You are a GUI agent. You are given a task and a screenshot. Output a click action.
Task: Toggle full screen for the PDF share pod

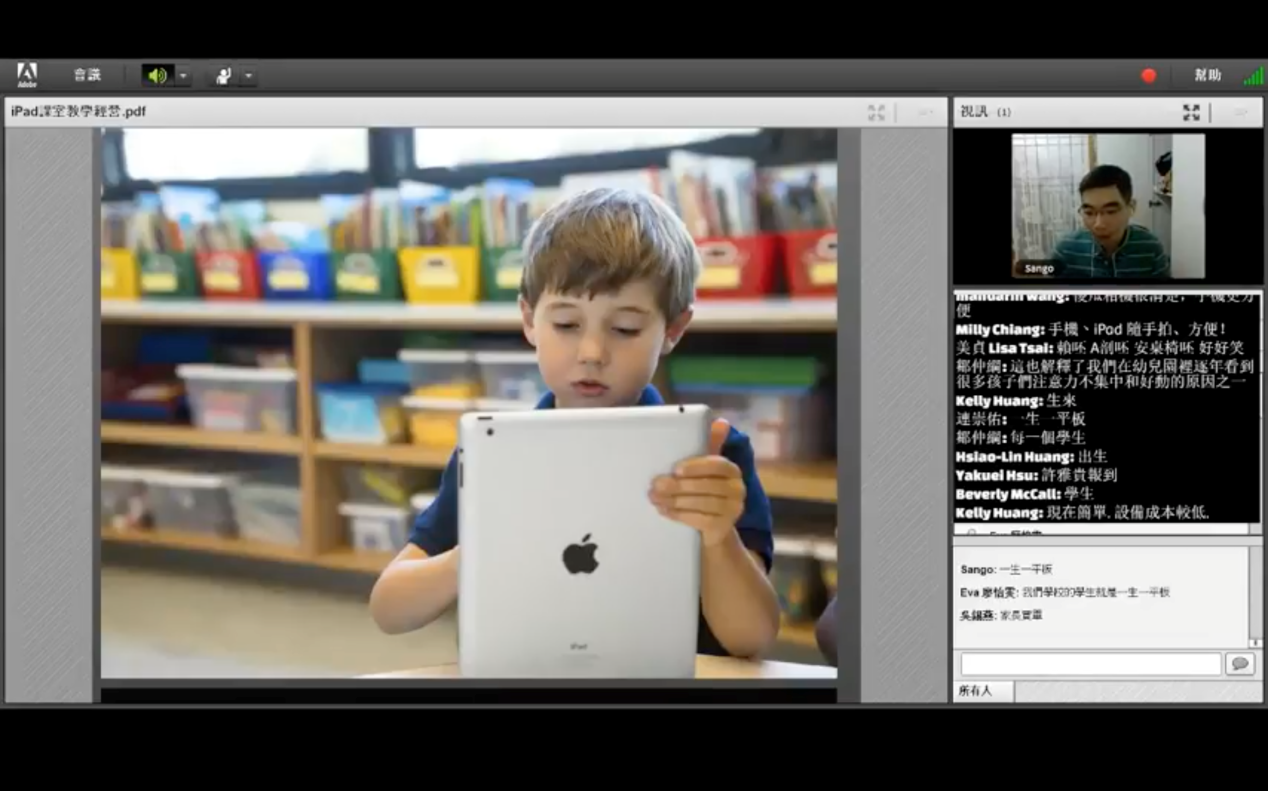876,112
